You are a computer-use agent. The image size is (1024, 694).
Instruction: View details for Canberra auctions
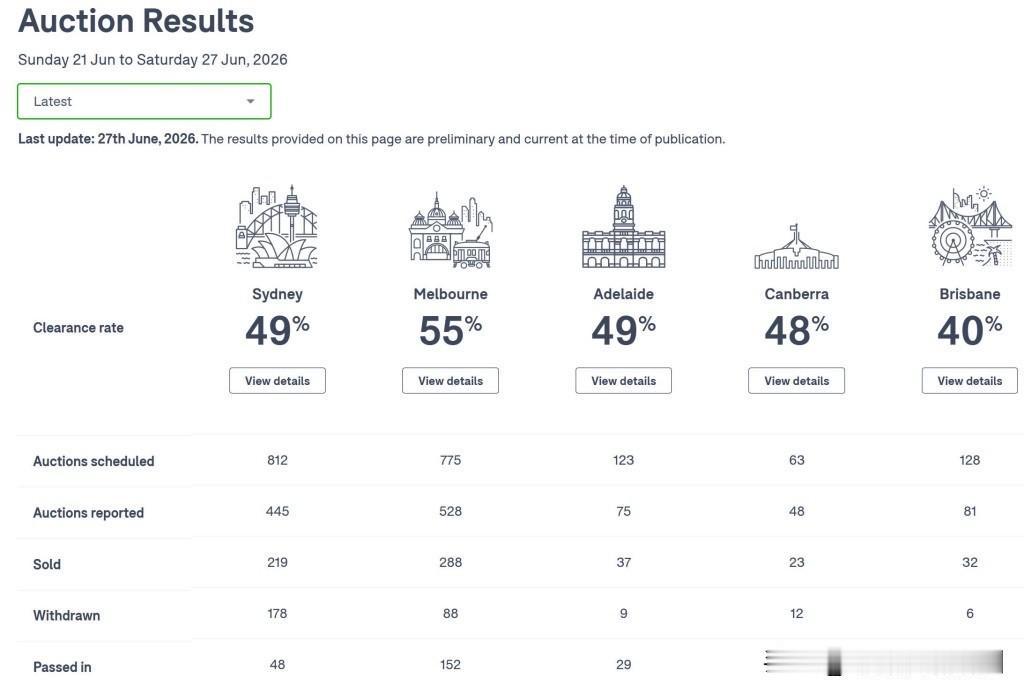point(797,381)
